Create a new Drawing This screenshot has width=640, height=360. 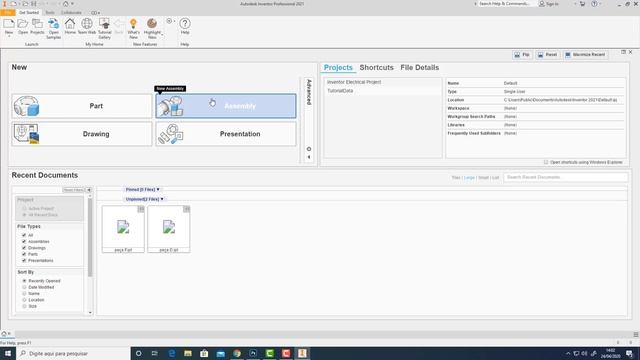(82, 134)
